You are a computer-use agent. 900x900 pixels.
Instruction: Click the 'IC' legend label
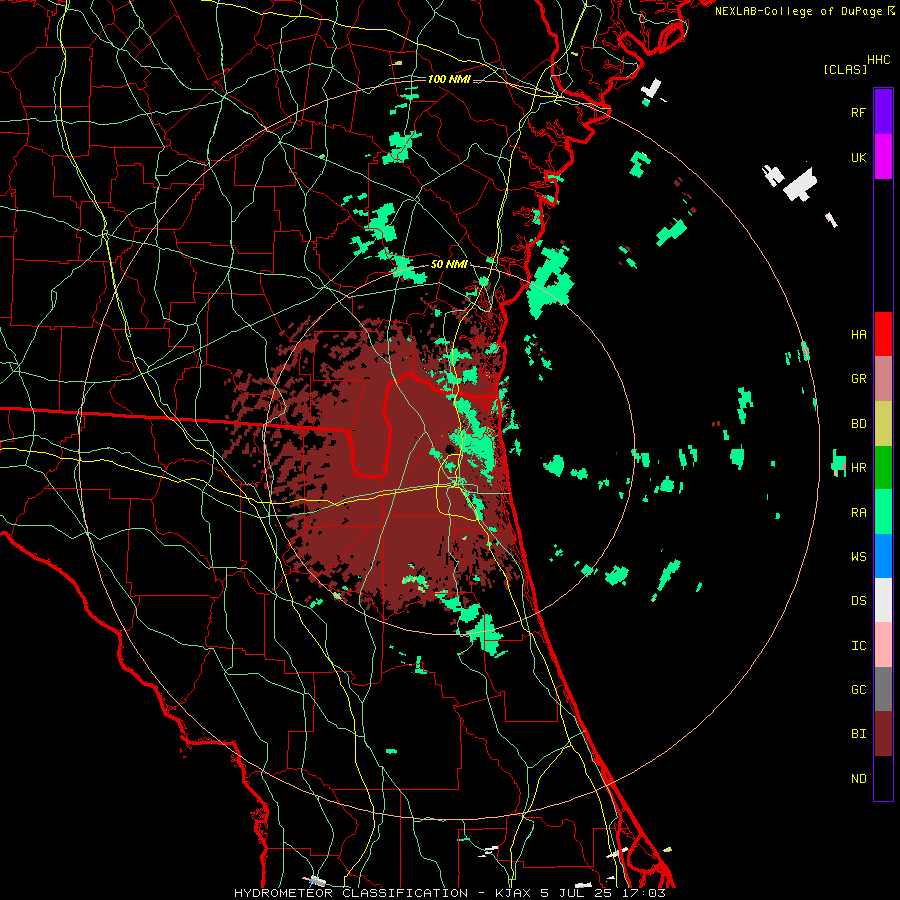tap(858, 645)
